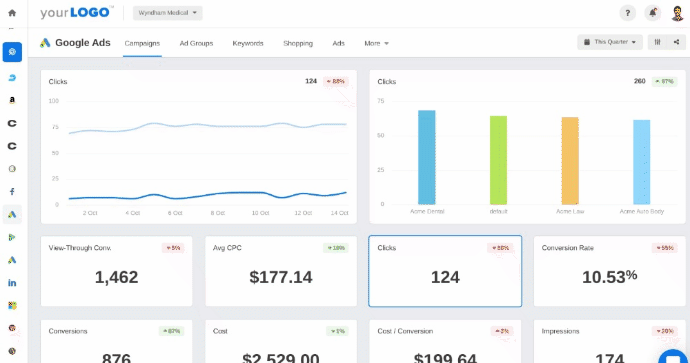Open the LinkedIn integration in sidebar

[x=12, y=282]
